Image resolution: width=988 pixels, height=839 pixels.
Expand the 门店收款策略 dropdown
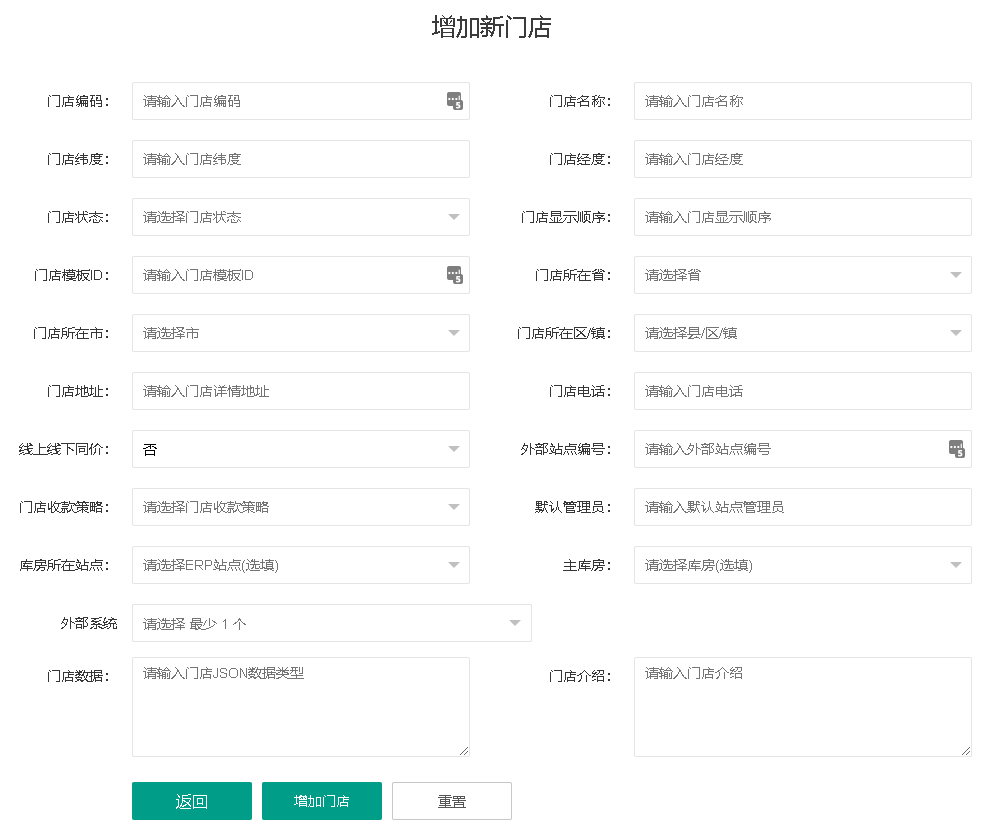(300, 507)
